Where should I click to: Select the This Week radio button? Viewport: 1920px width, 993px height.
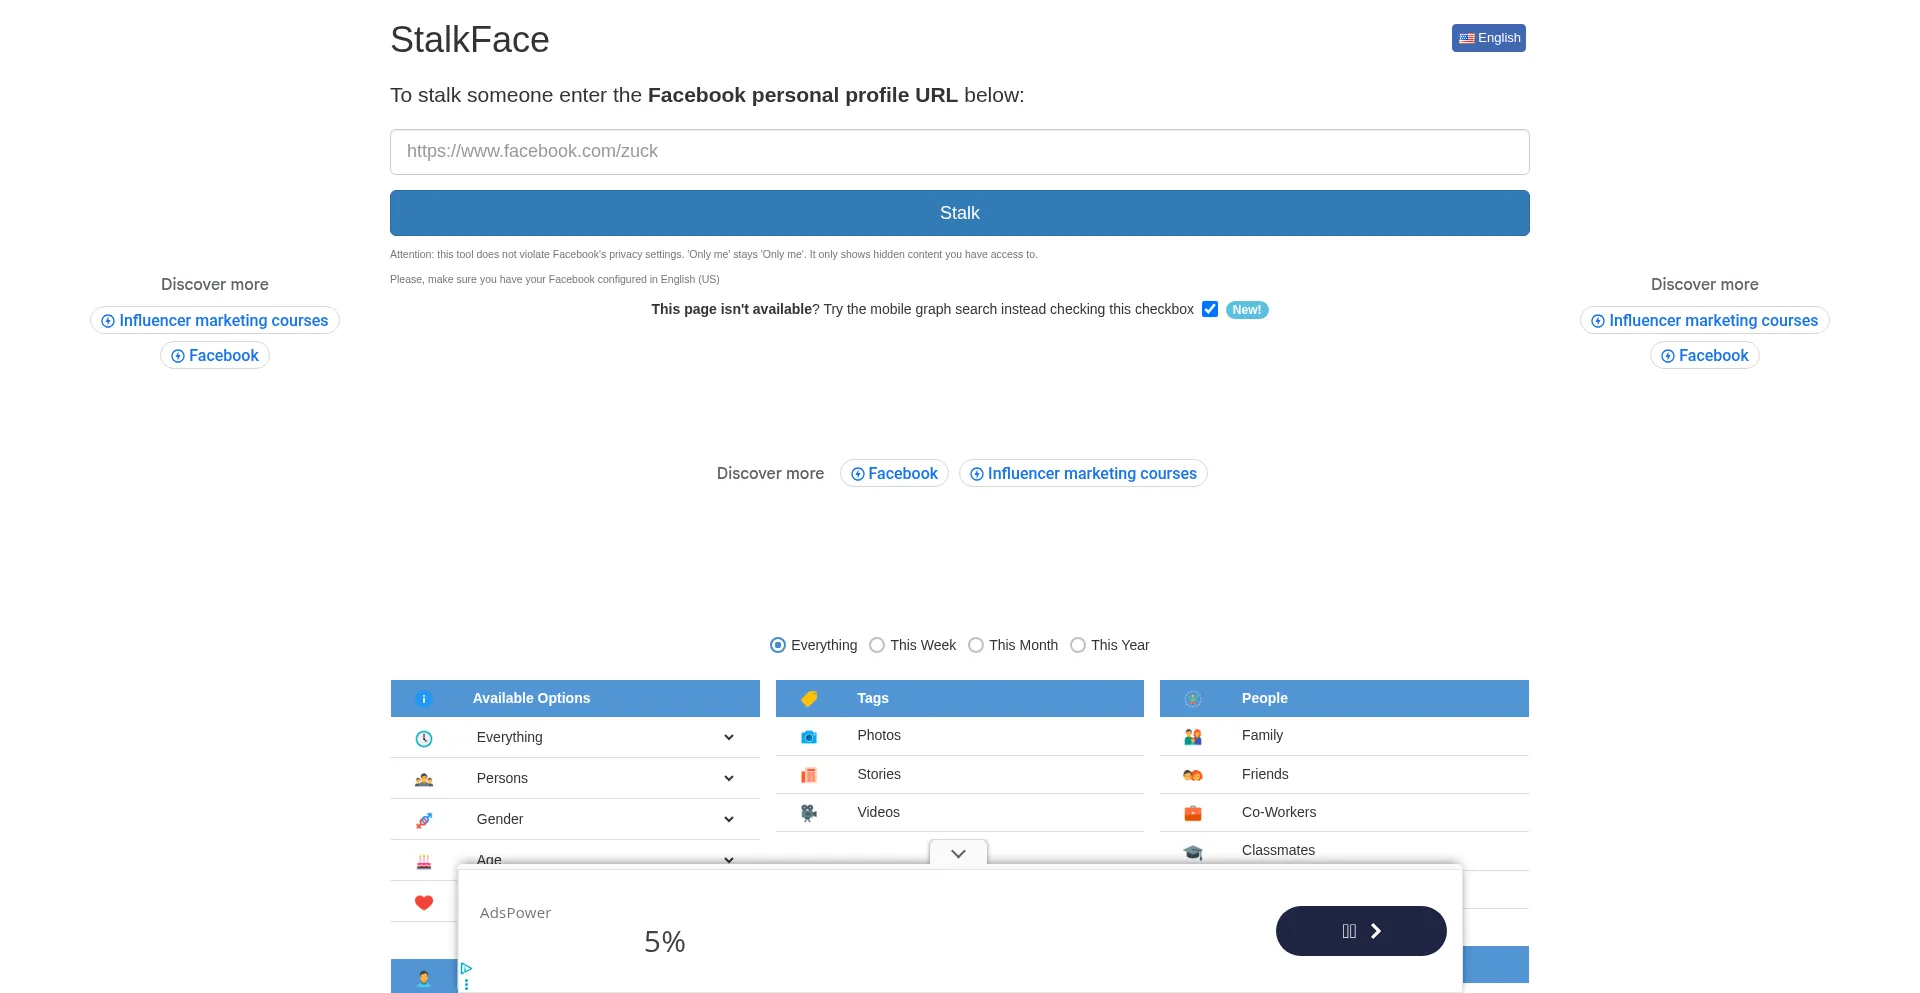point(877,645)
